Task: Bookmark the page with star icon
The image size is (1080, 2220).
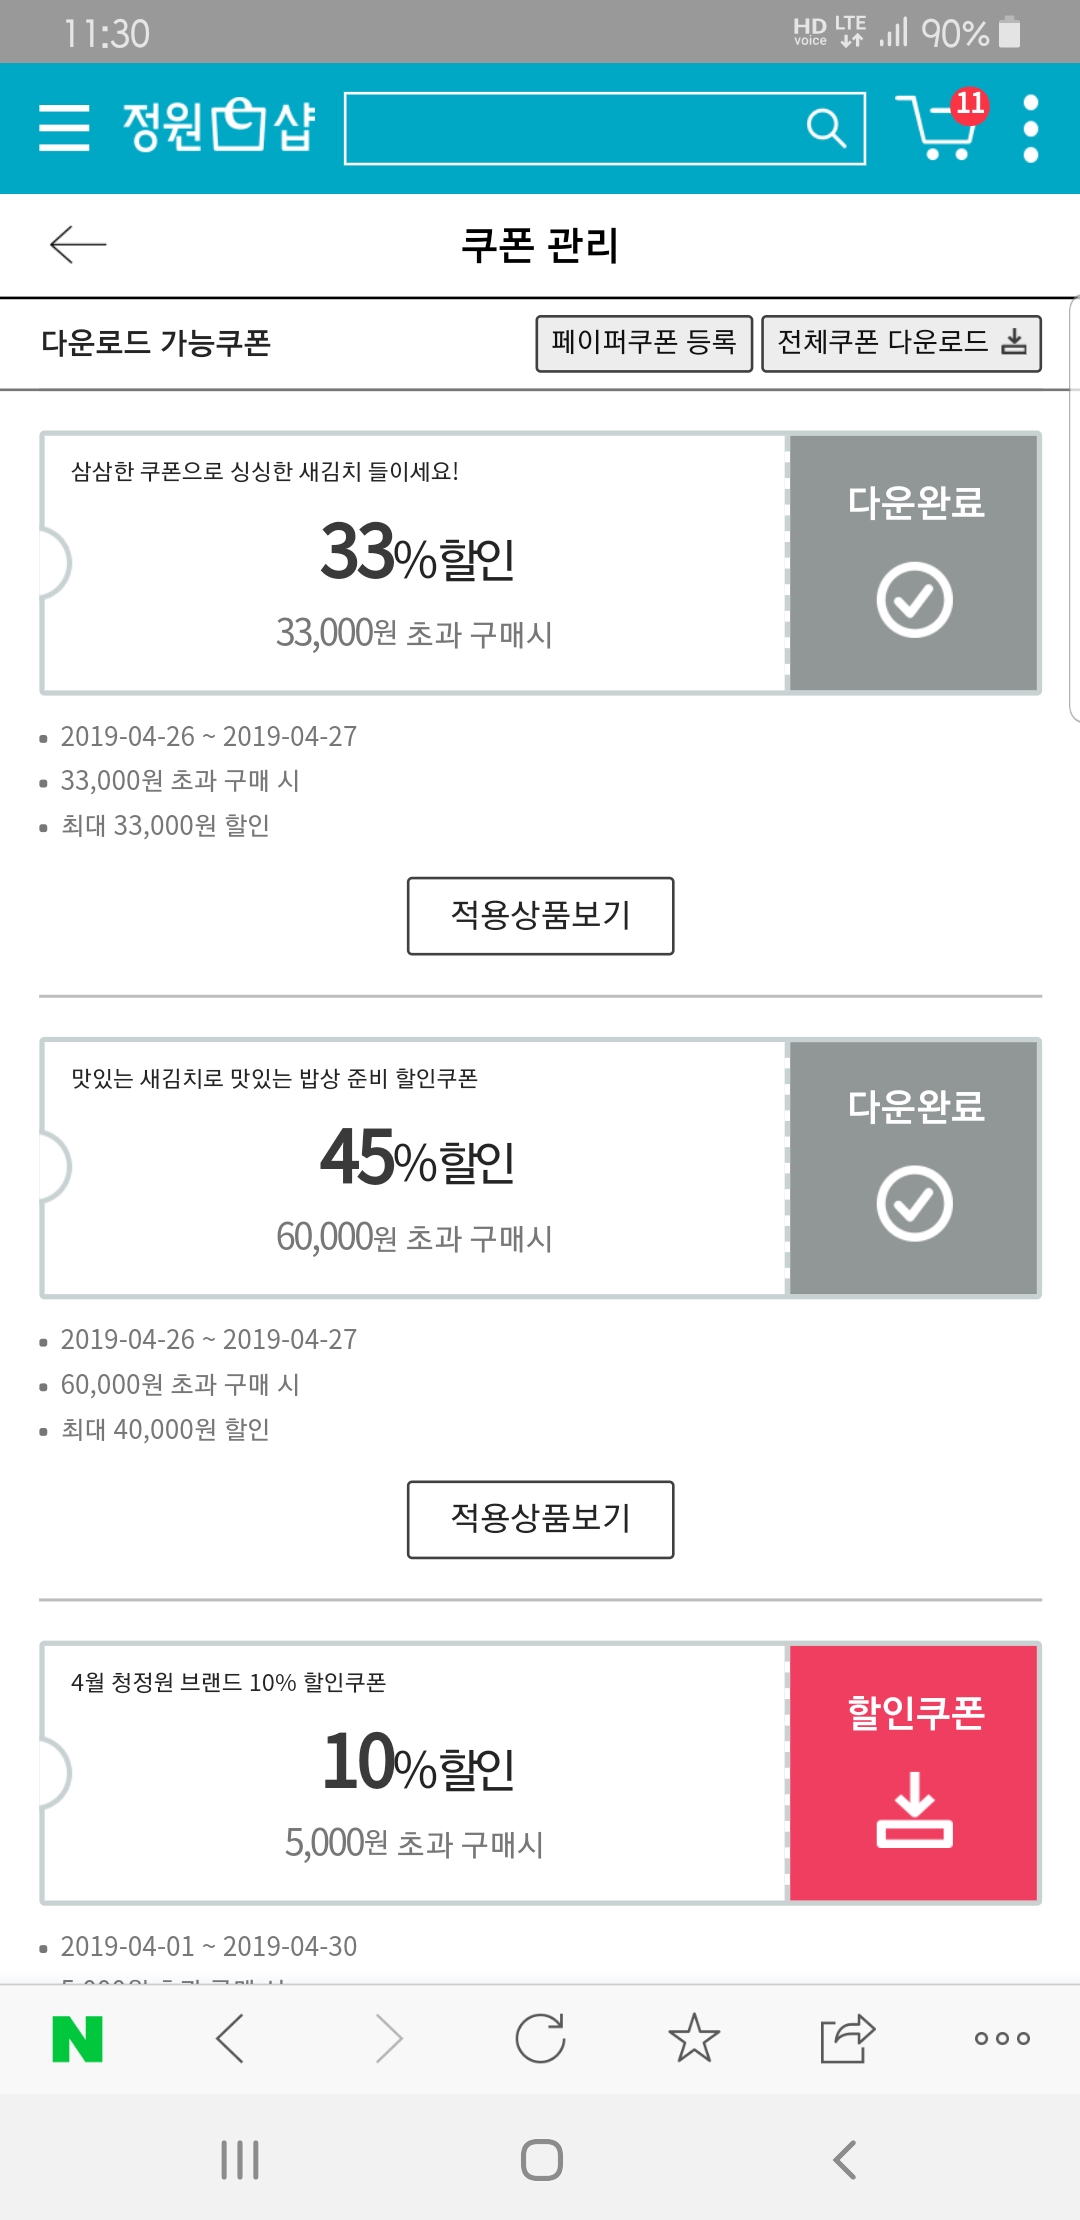Action: [694, 2039]
